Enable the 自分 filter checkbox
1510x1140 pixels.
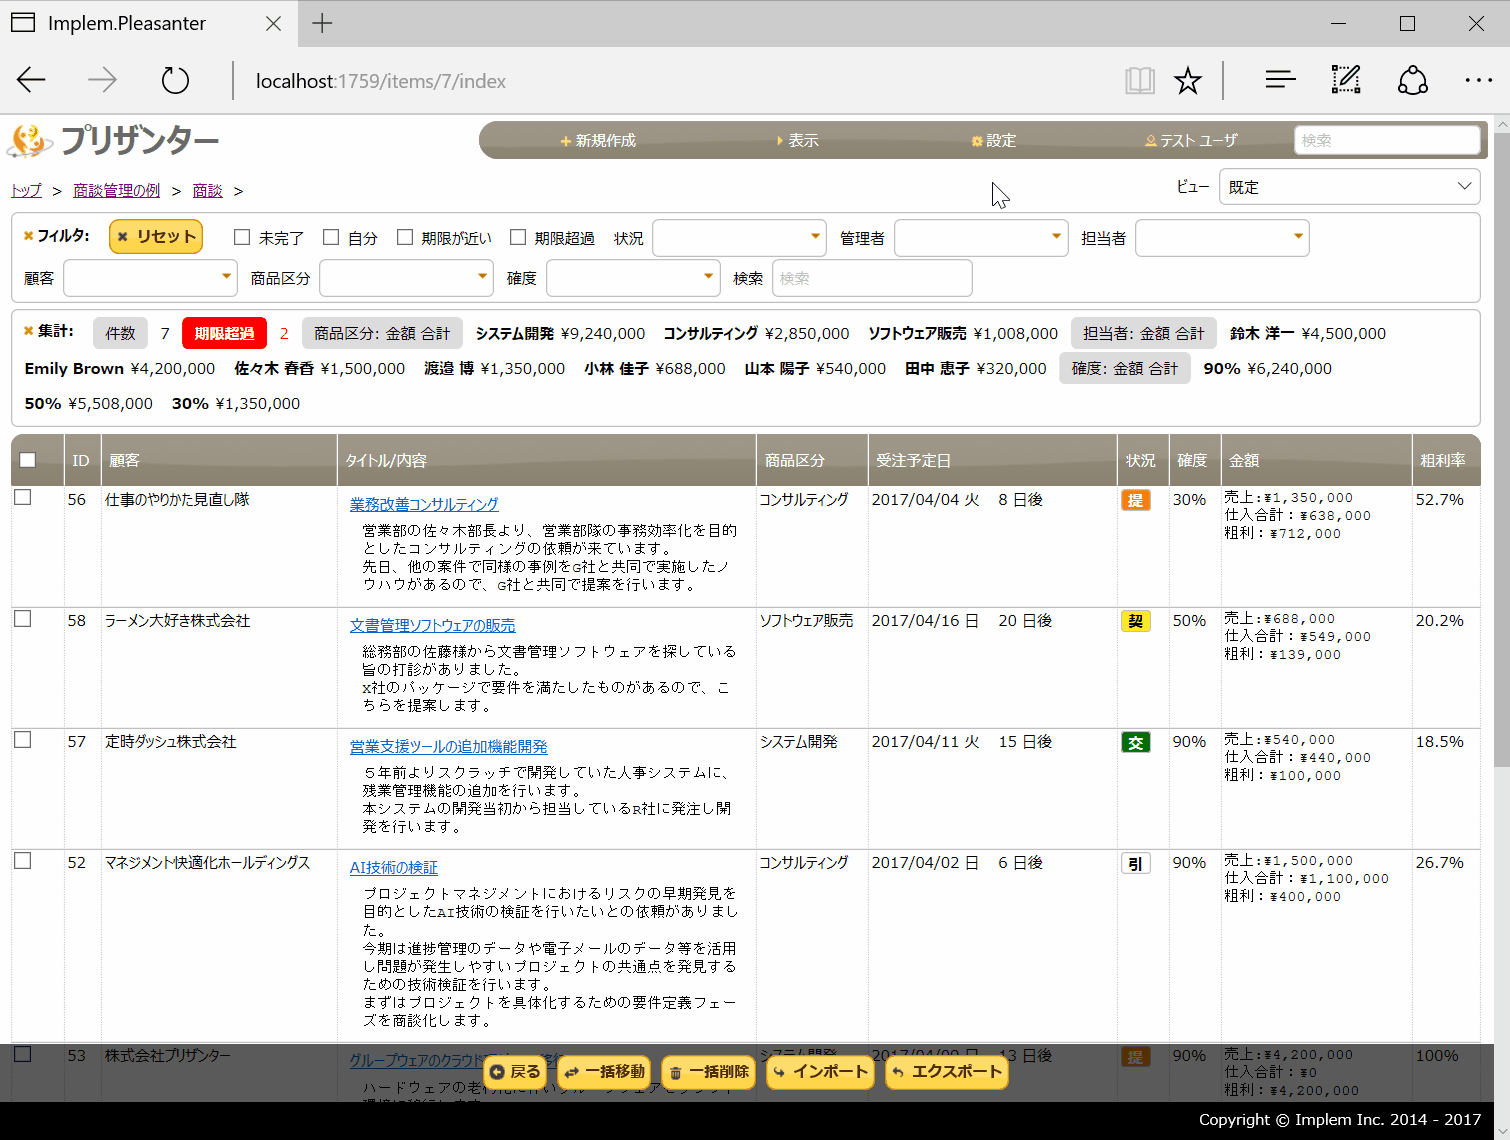coord(331,237)
